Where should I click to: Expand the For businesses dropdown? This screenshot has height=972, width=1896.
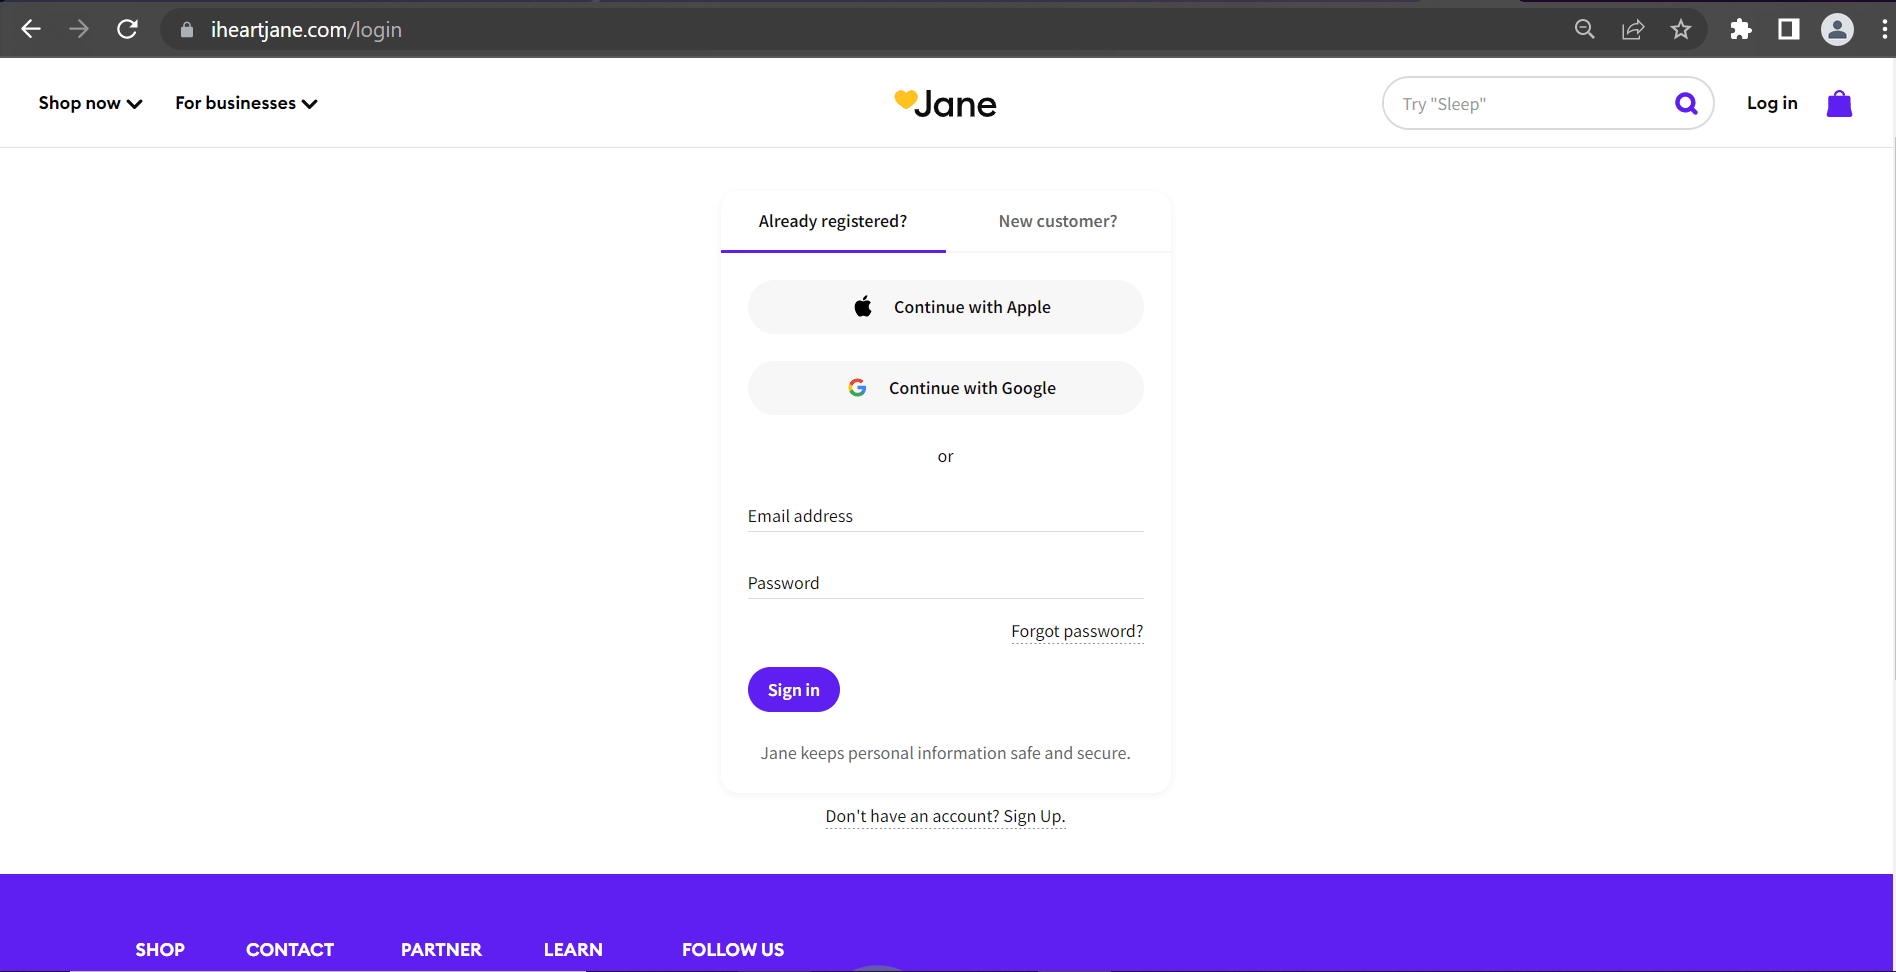click(x=246, y=103)
